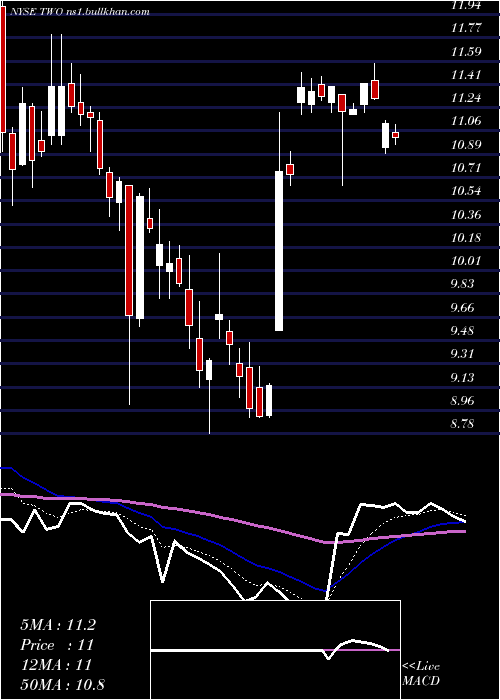The width and height of the screenshot is (500, 700).
Task: Click the 11.94 price axis label
Action: [466, 6]
